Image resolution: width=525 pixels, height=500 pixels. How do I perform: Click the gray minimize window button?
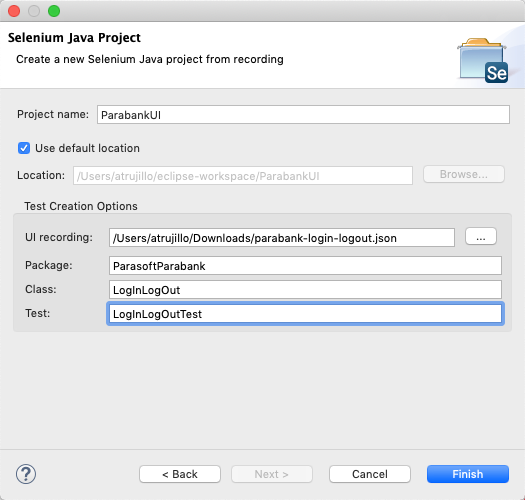(x=34, y=11)
